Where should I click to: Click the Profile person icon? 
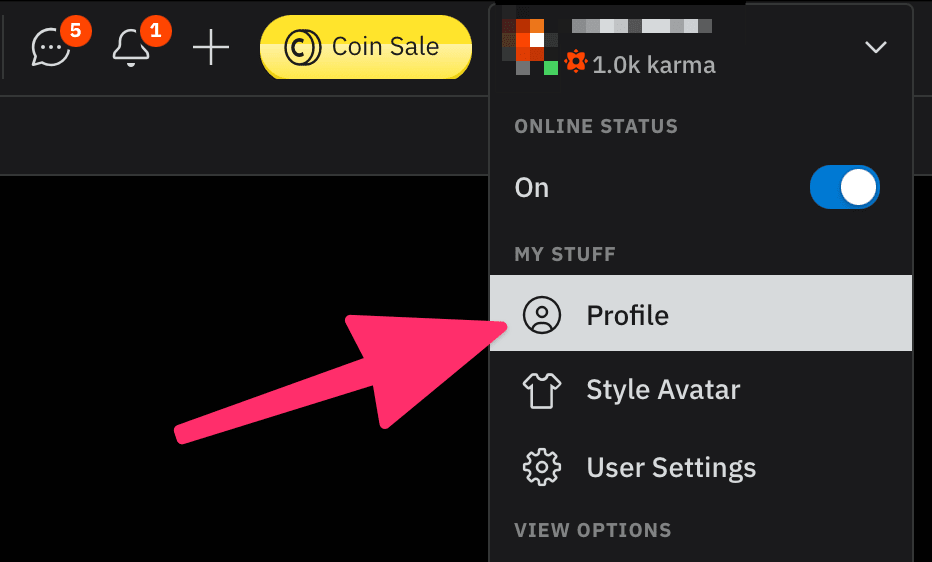click(x=541, y=315)
